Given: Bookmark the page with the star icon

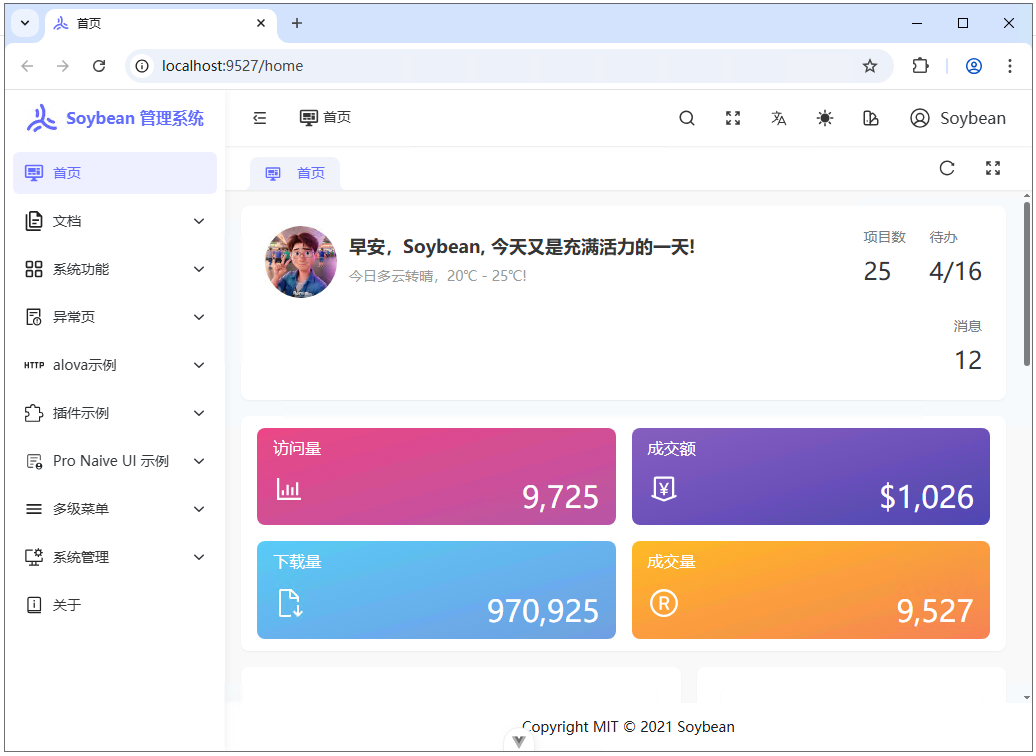Looking at the screenshot, I should pos(870,66).
